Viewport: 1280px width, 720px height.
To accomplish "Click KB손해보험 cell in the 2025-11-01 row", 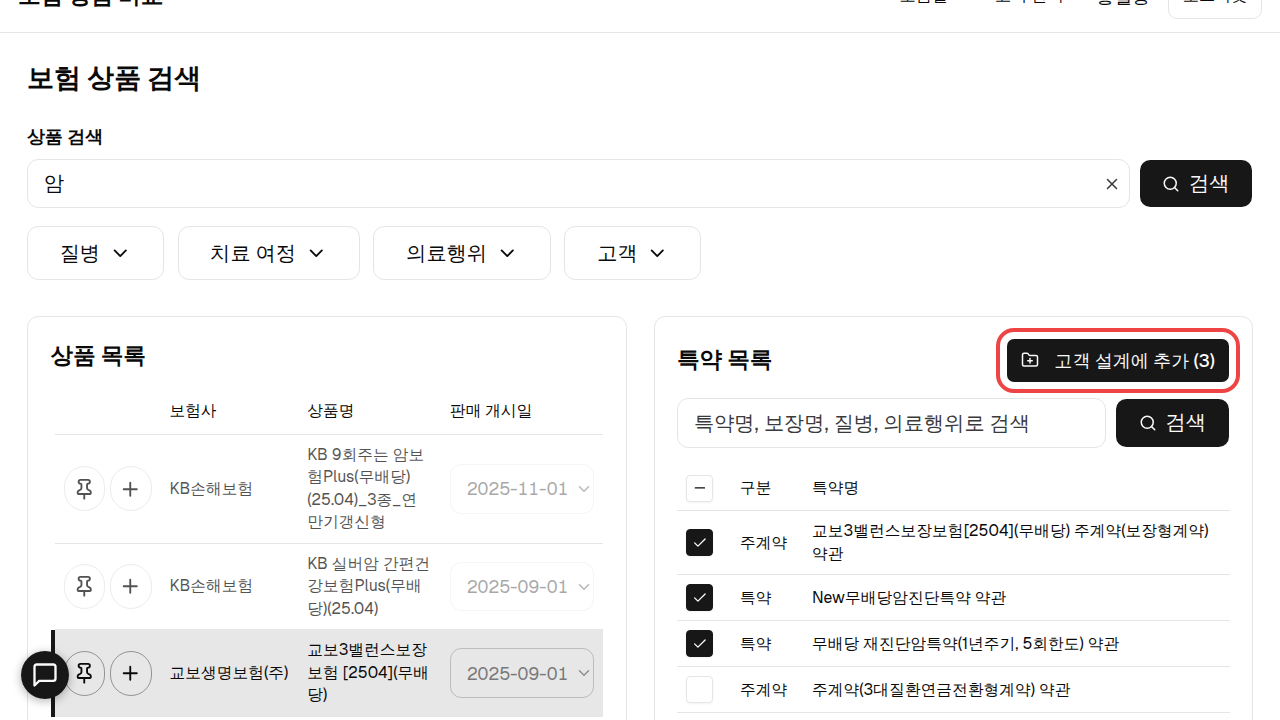I will pos(211,489).
